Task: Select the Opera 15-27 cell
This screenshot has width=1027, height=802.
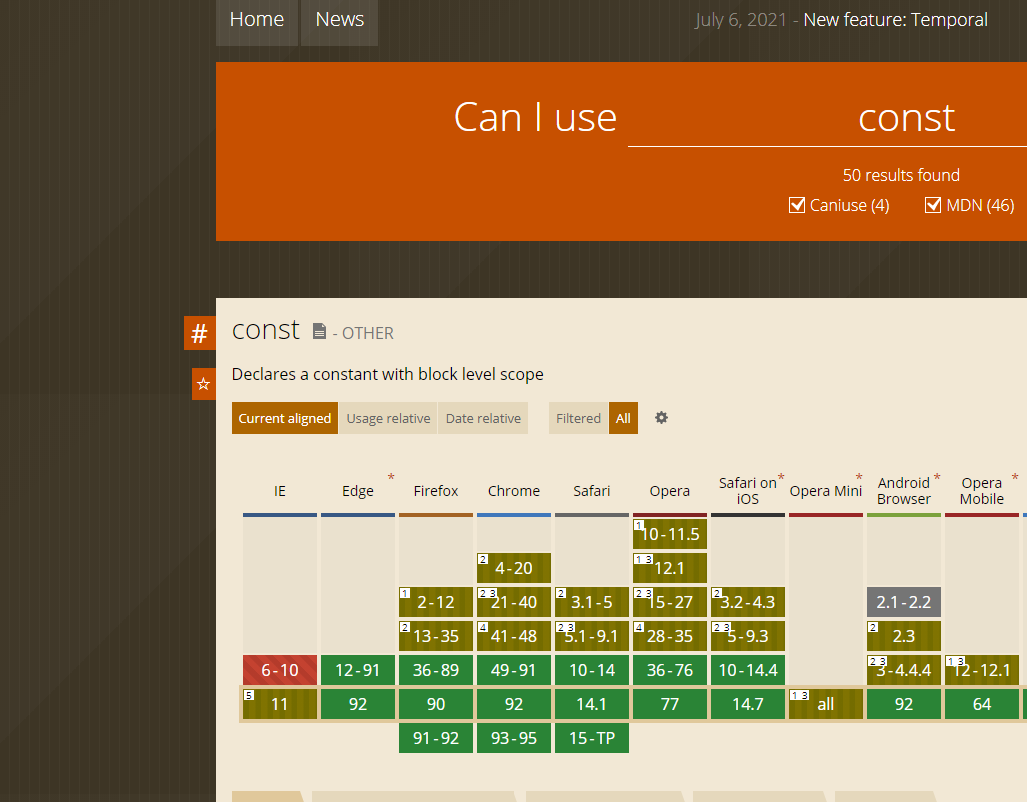Action: (x=669, y=602)
